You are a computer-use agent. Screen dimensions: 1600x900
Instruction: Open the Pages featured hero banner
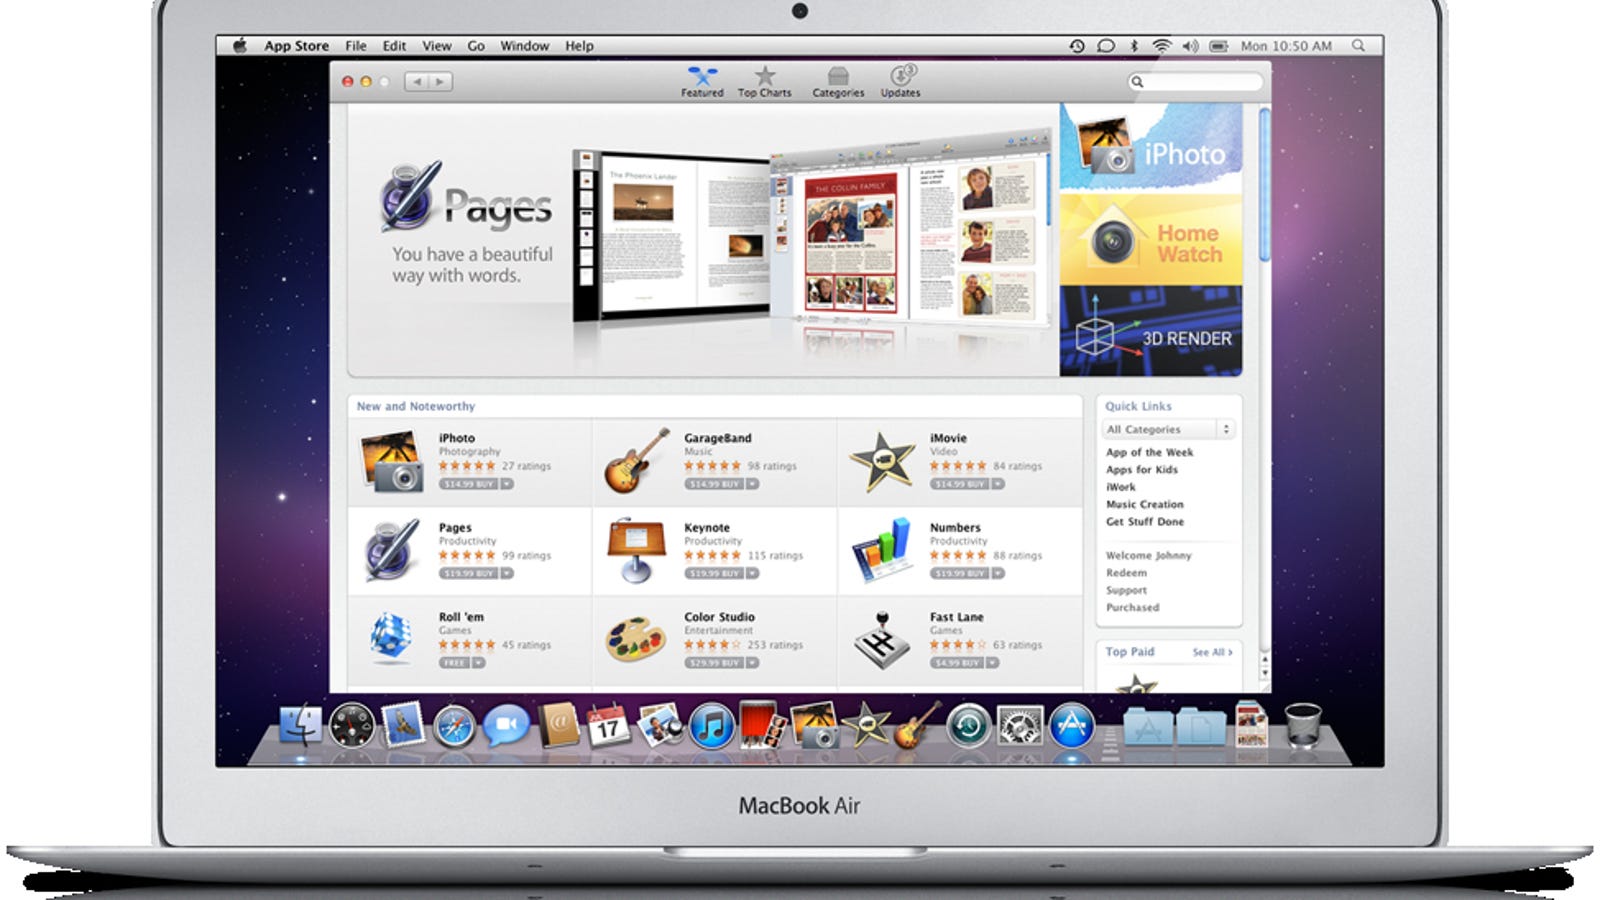(x=703, y=240)
